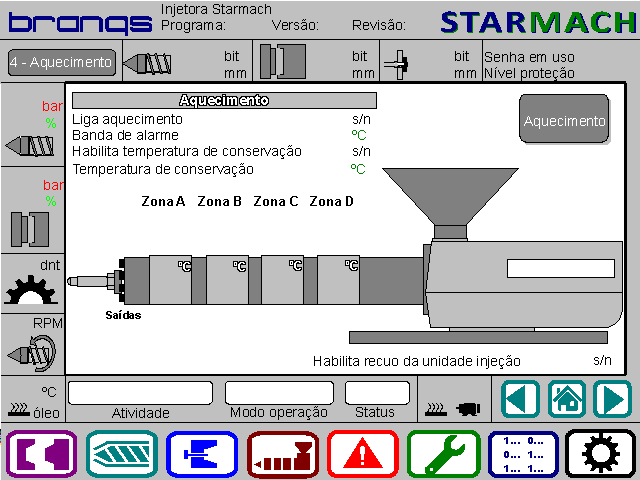Click the 'Programa:' label in header

(193, 25)
